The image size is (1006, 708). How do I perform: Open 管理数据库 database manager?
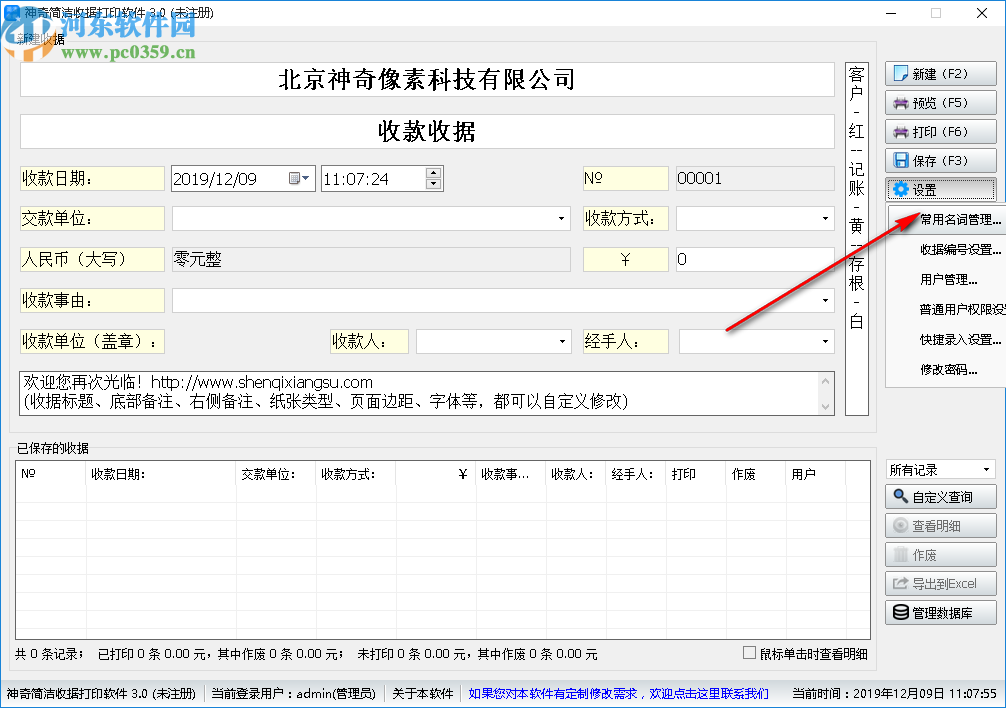click(940, 613)
